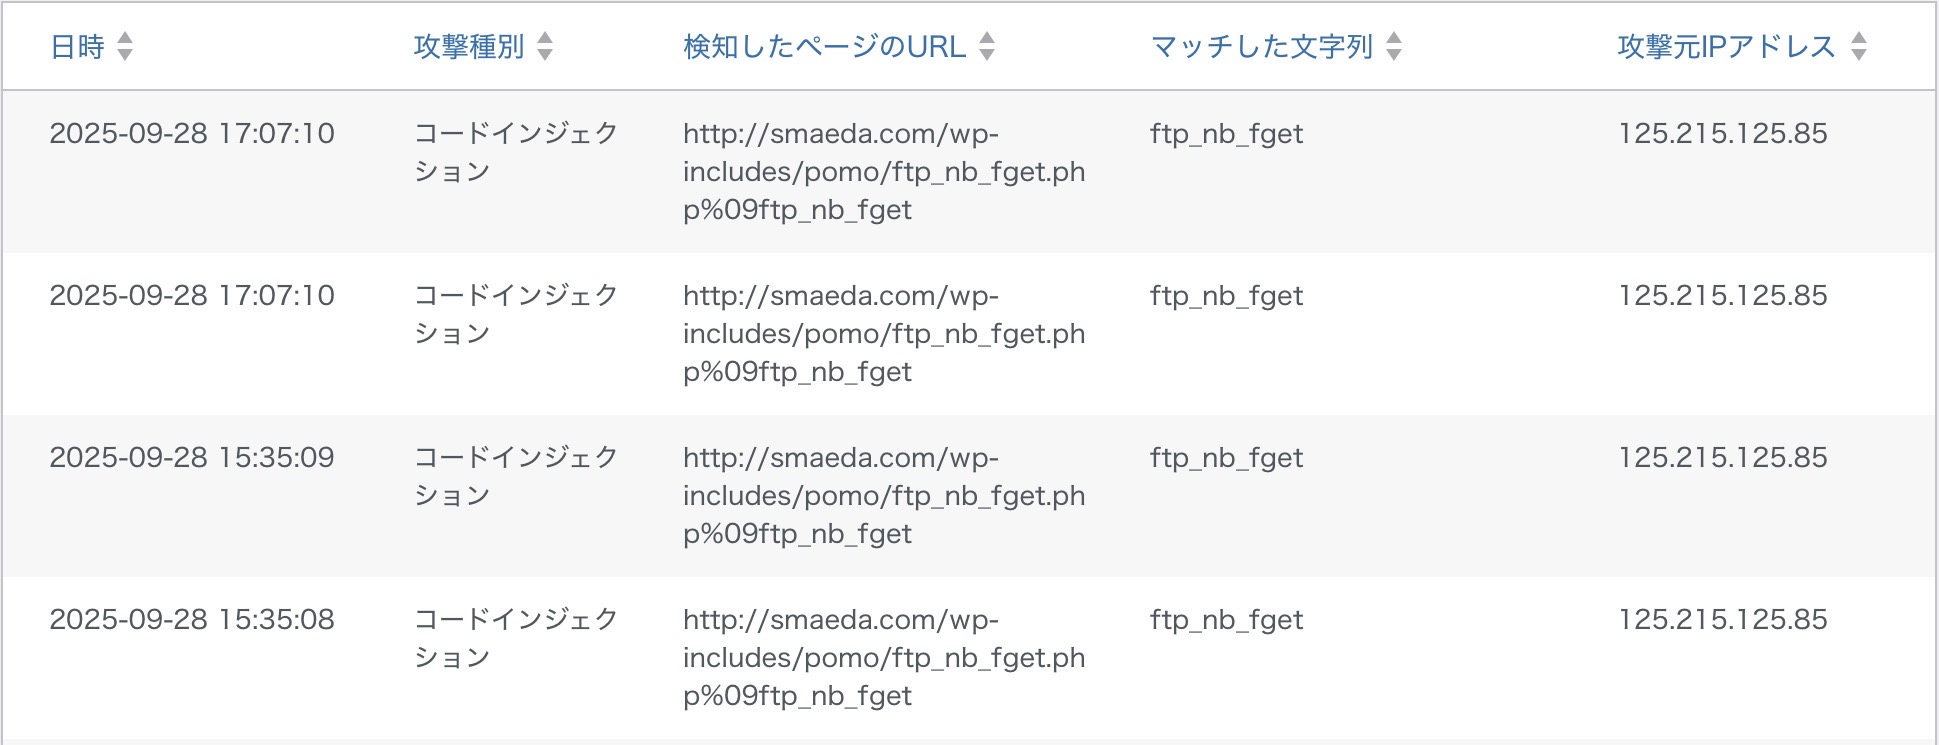Click the source IP in the 15:35:08 row

pos(1723,620)
